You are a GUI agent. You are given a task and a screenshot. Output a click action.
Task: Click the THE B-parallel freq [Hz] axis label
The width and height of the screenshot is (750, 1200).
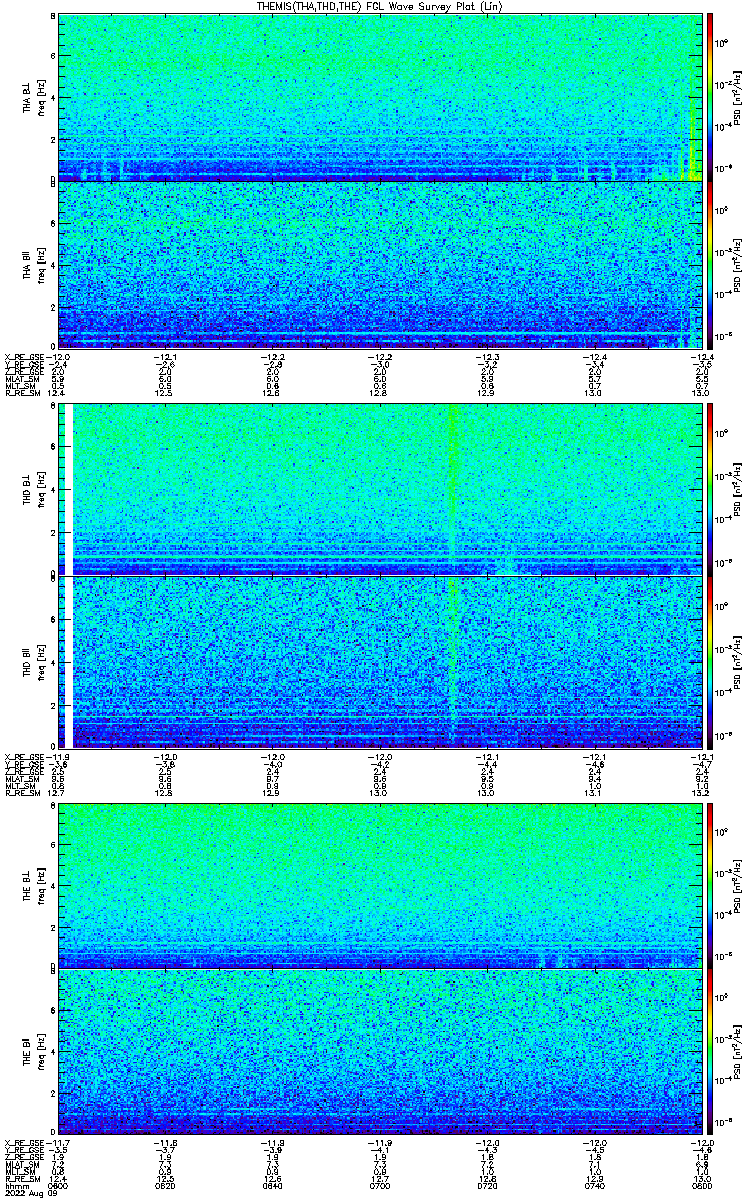43,1052
